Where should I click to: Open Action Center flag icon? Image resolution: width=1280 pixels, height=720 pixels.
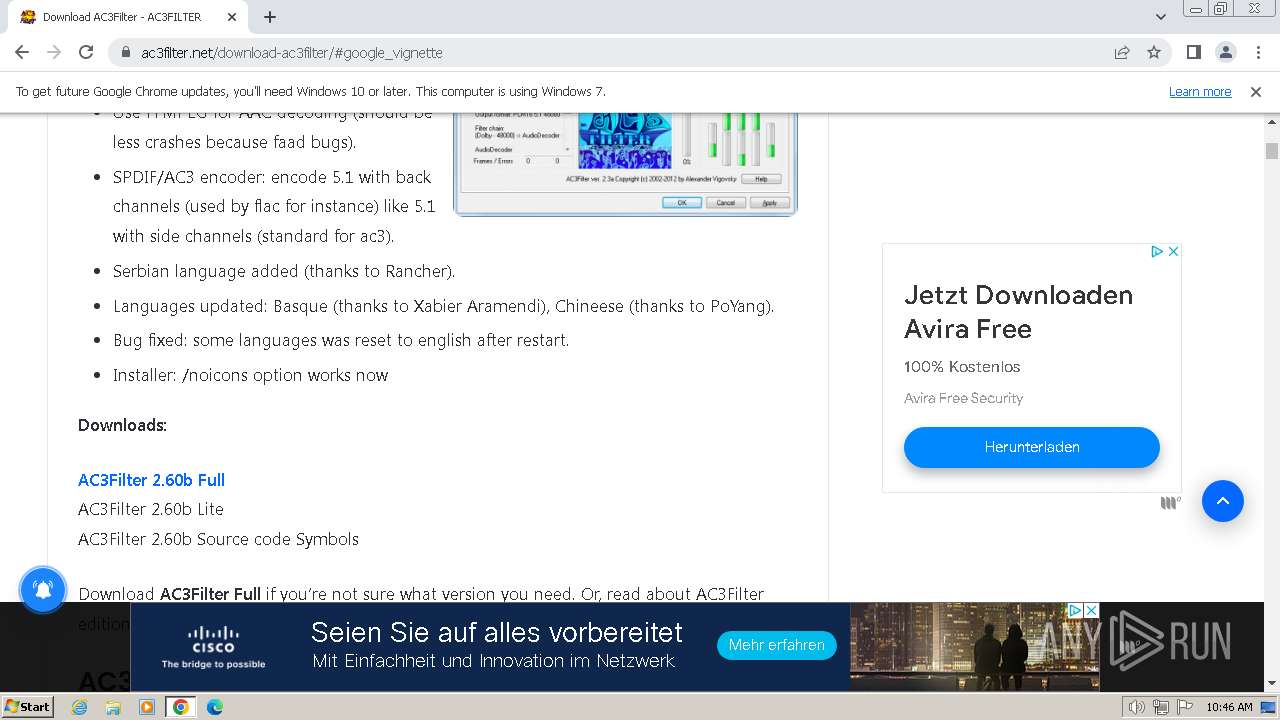(x=1184, y=707)
